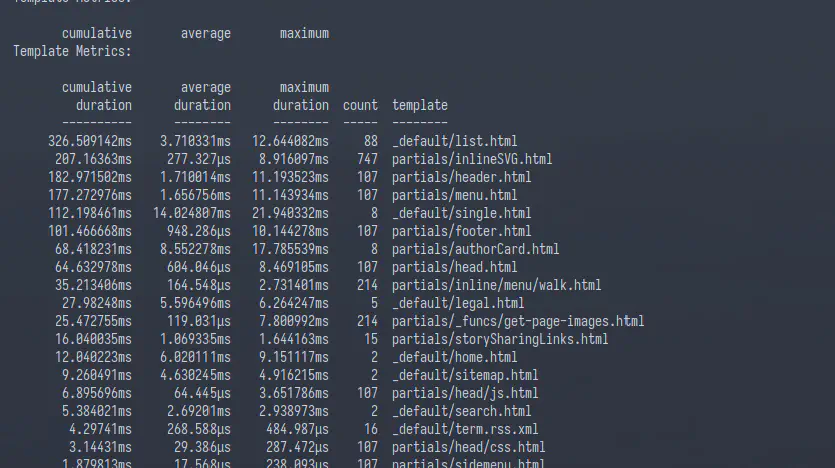Select cumulative value 326.509142ms

89,142
